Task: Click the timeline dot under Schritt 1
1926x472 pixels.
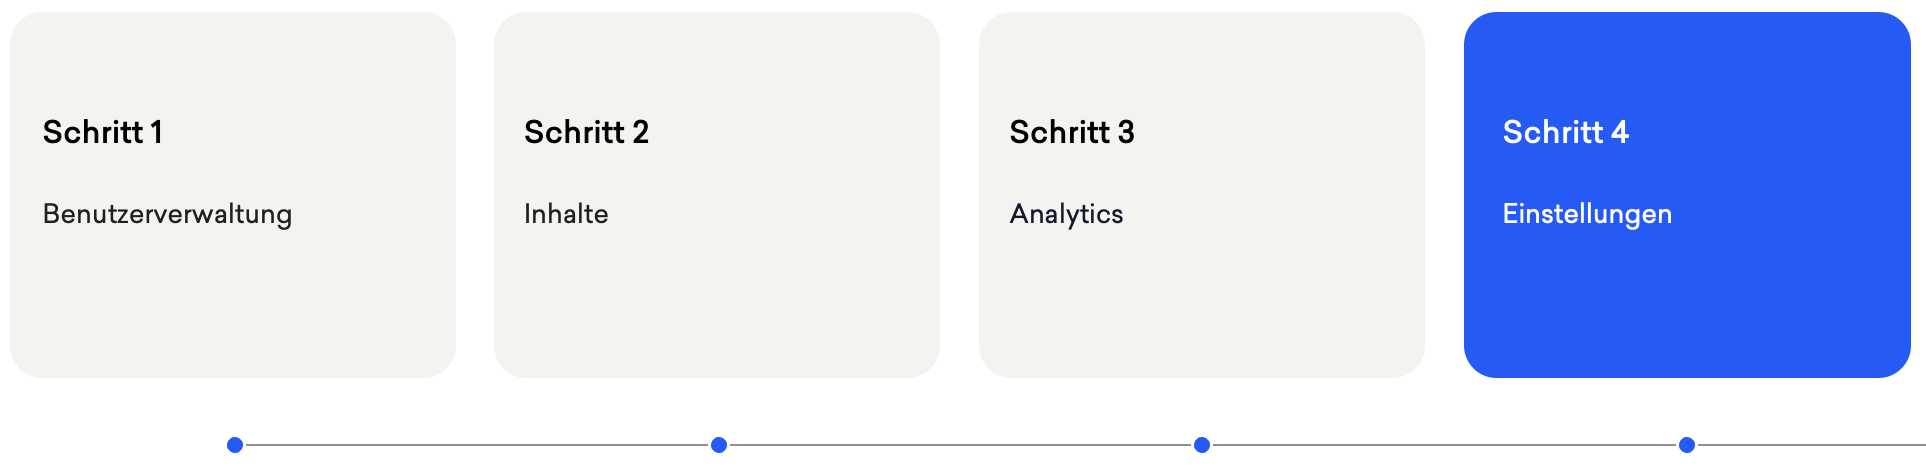Action: [x=235, y=445]
